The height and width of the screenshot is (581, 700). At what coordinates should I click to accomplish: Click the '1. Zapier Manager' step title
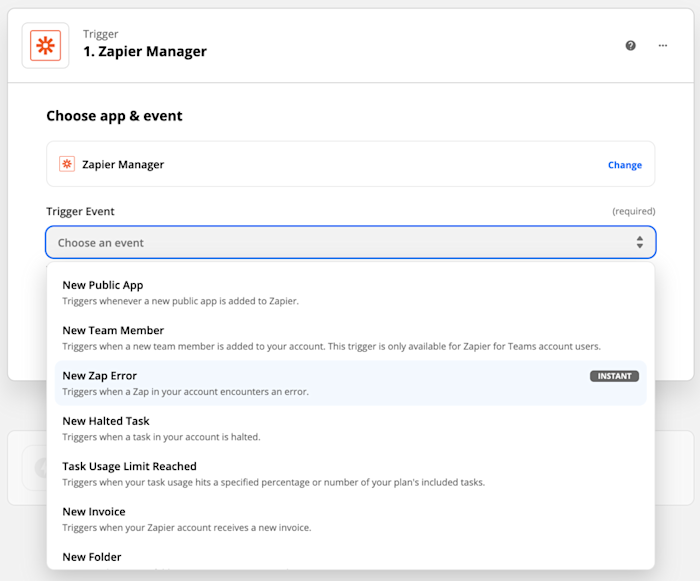click(x=145, y=51)
